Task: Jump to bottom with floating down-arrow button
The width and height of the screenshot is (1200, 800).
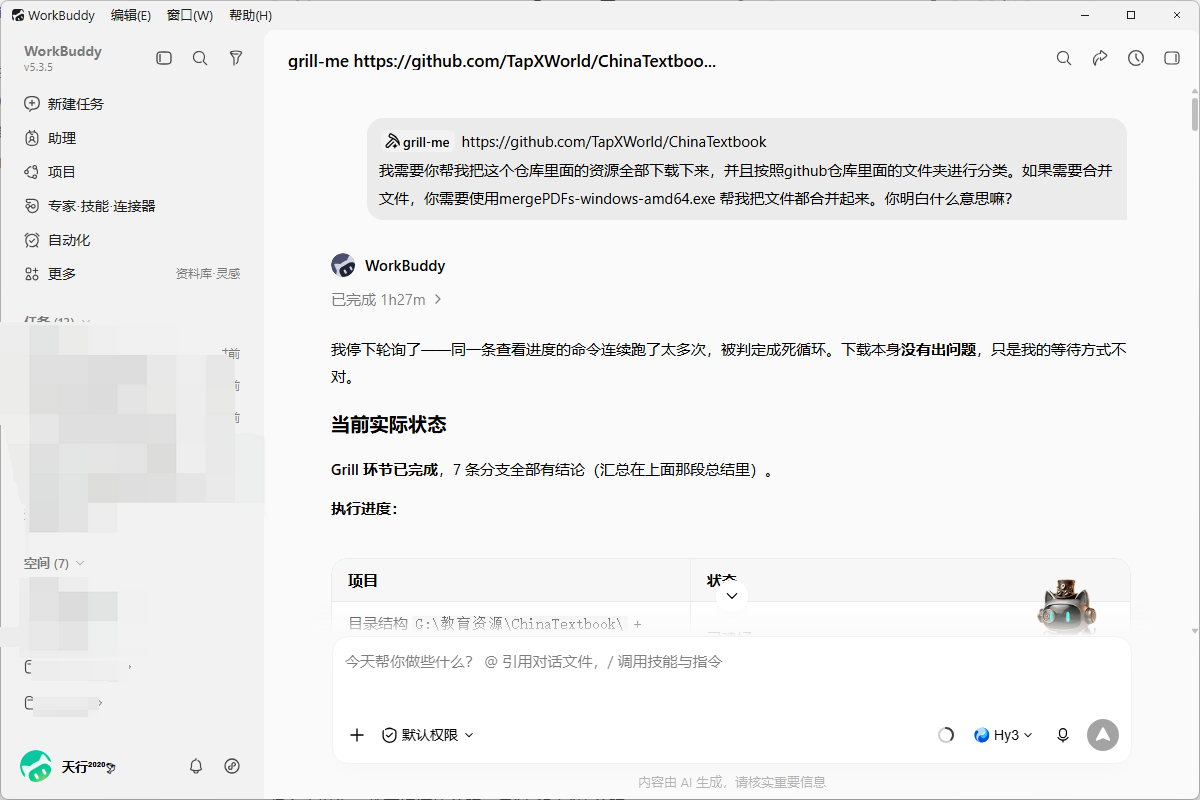Action: pyautogui.click(x=732, y=595)
